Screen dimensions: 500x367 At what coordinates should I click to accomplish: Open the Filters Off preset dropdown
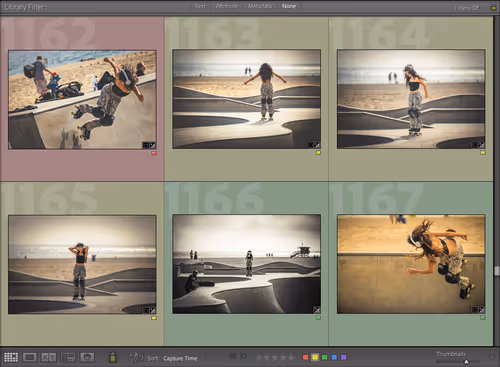467,7
